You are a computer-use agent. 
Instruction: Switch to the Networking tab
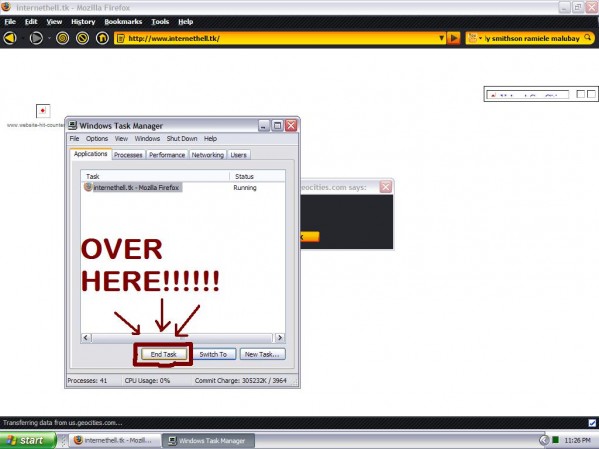click(207, 155)
